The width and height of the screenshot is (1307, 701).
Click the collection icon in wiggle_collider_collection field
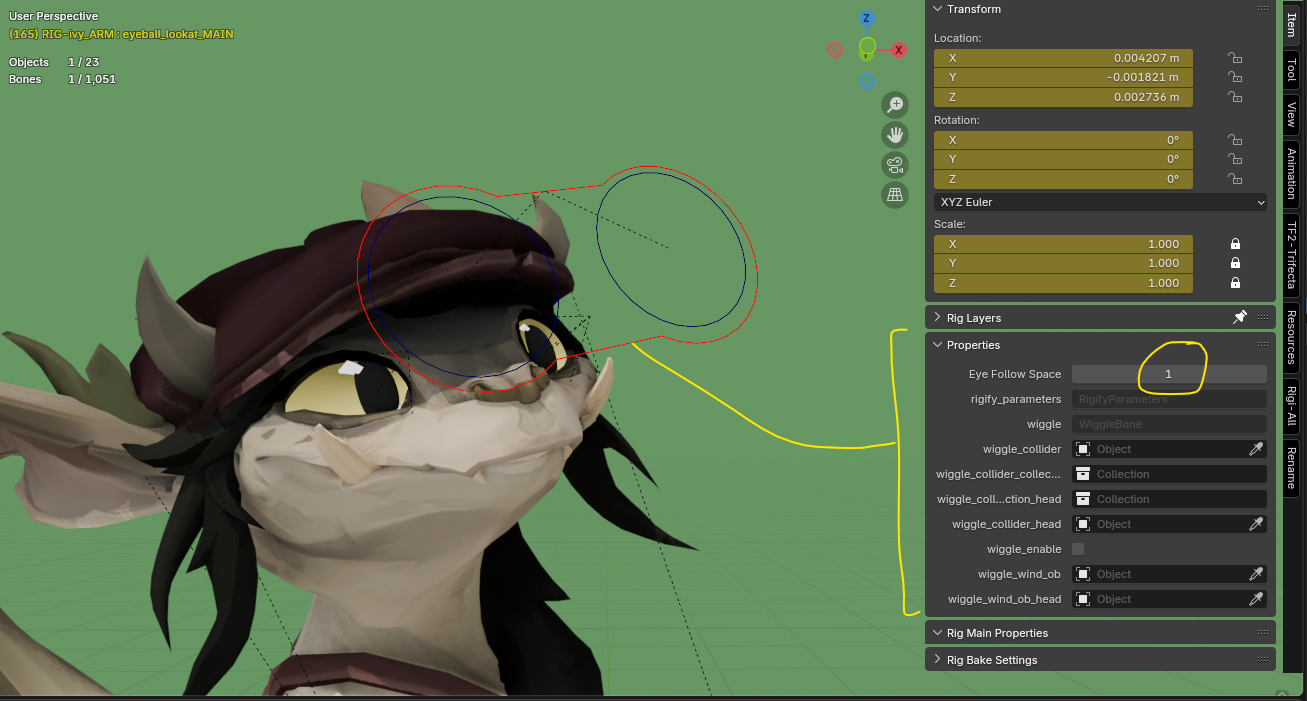[x=1083, y=474]
